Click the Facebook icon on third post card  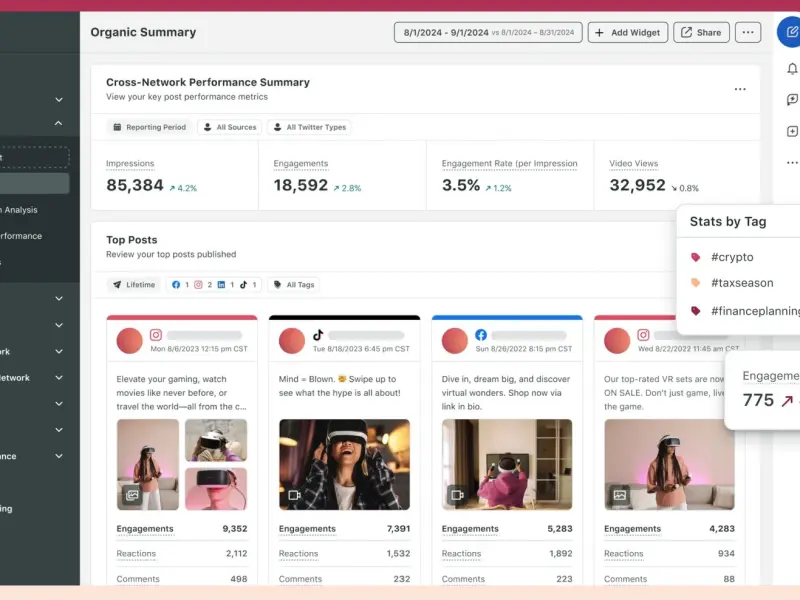[x=480, y=336]
